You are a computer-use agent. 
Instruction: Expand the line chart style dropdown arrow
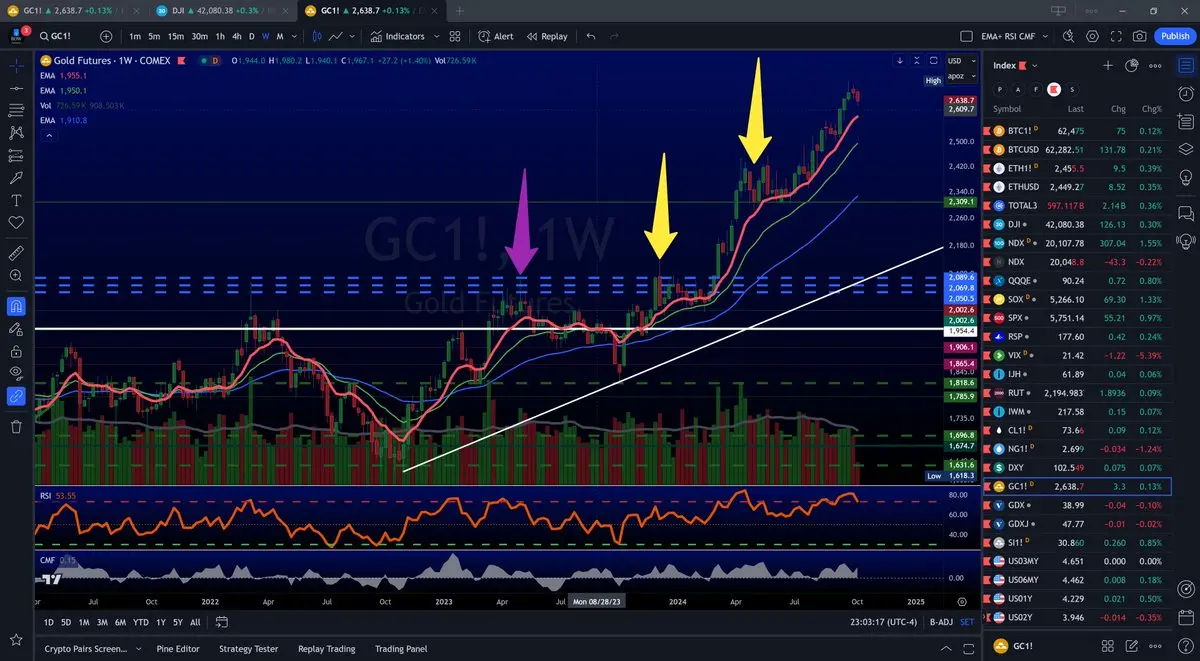pos(354,36)
